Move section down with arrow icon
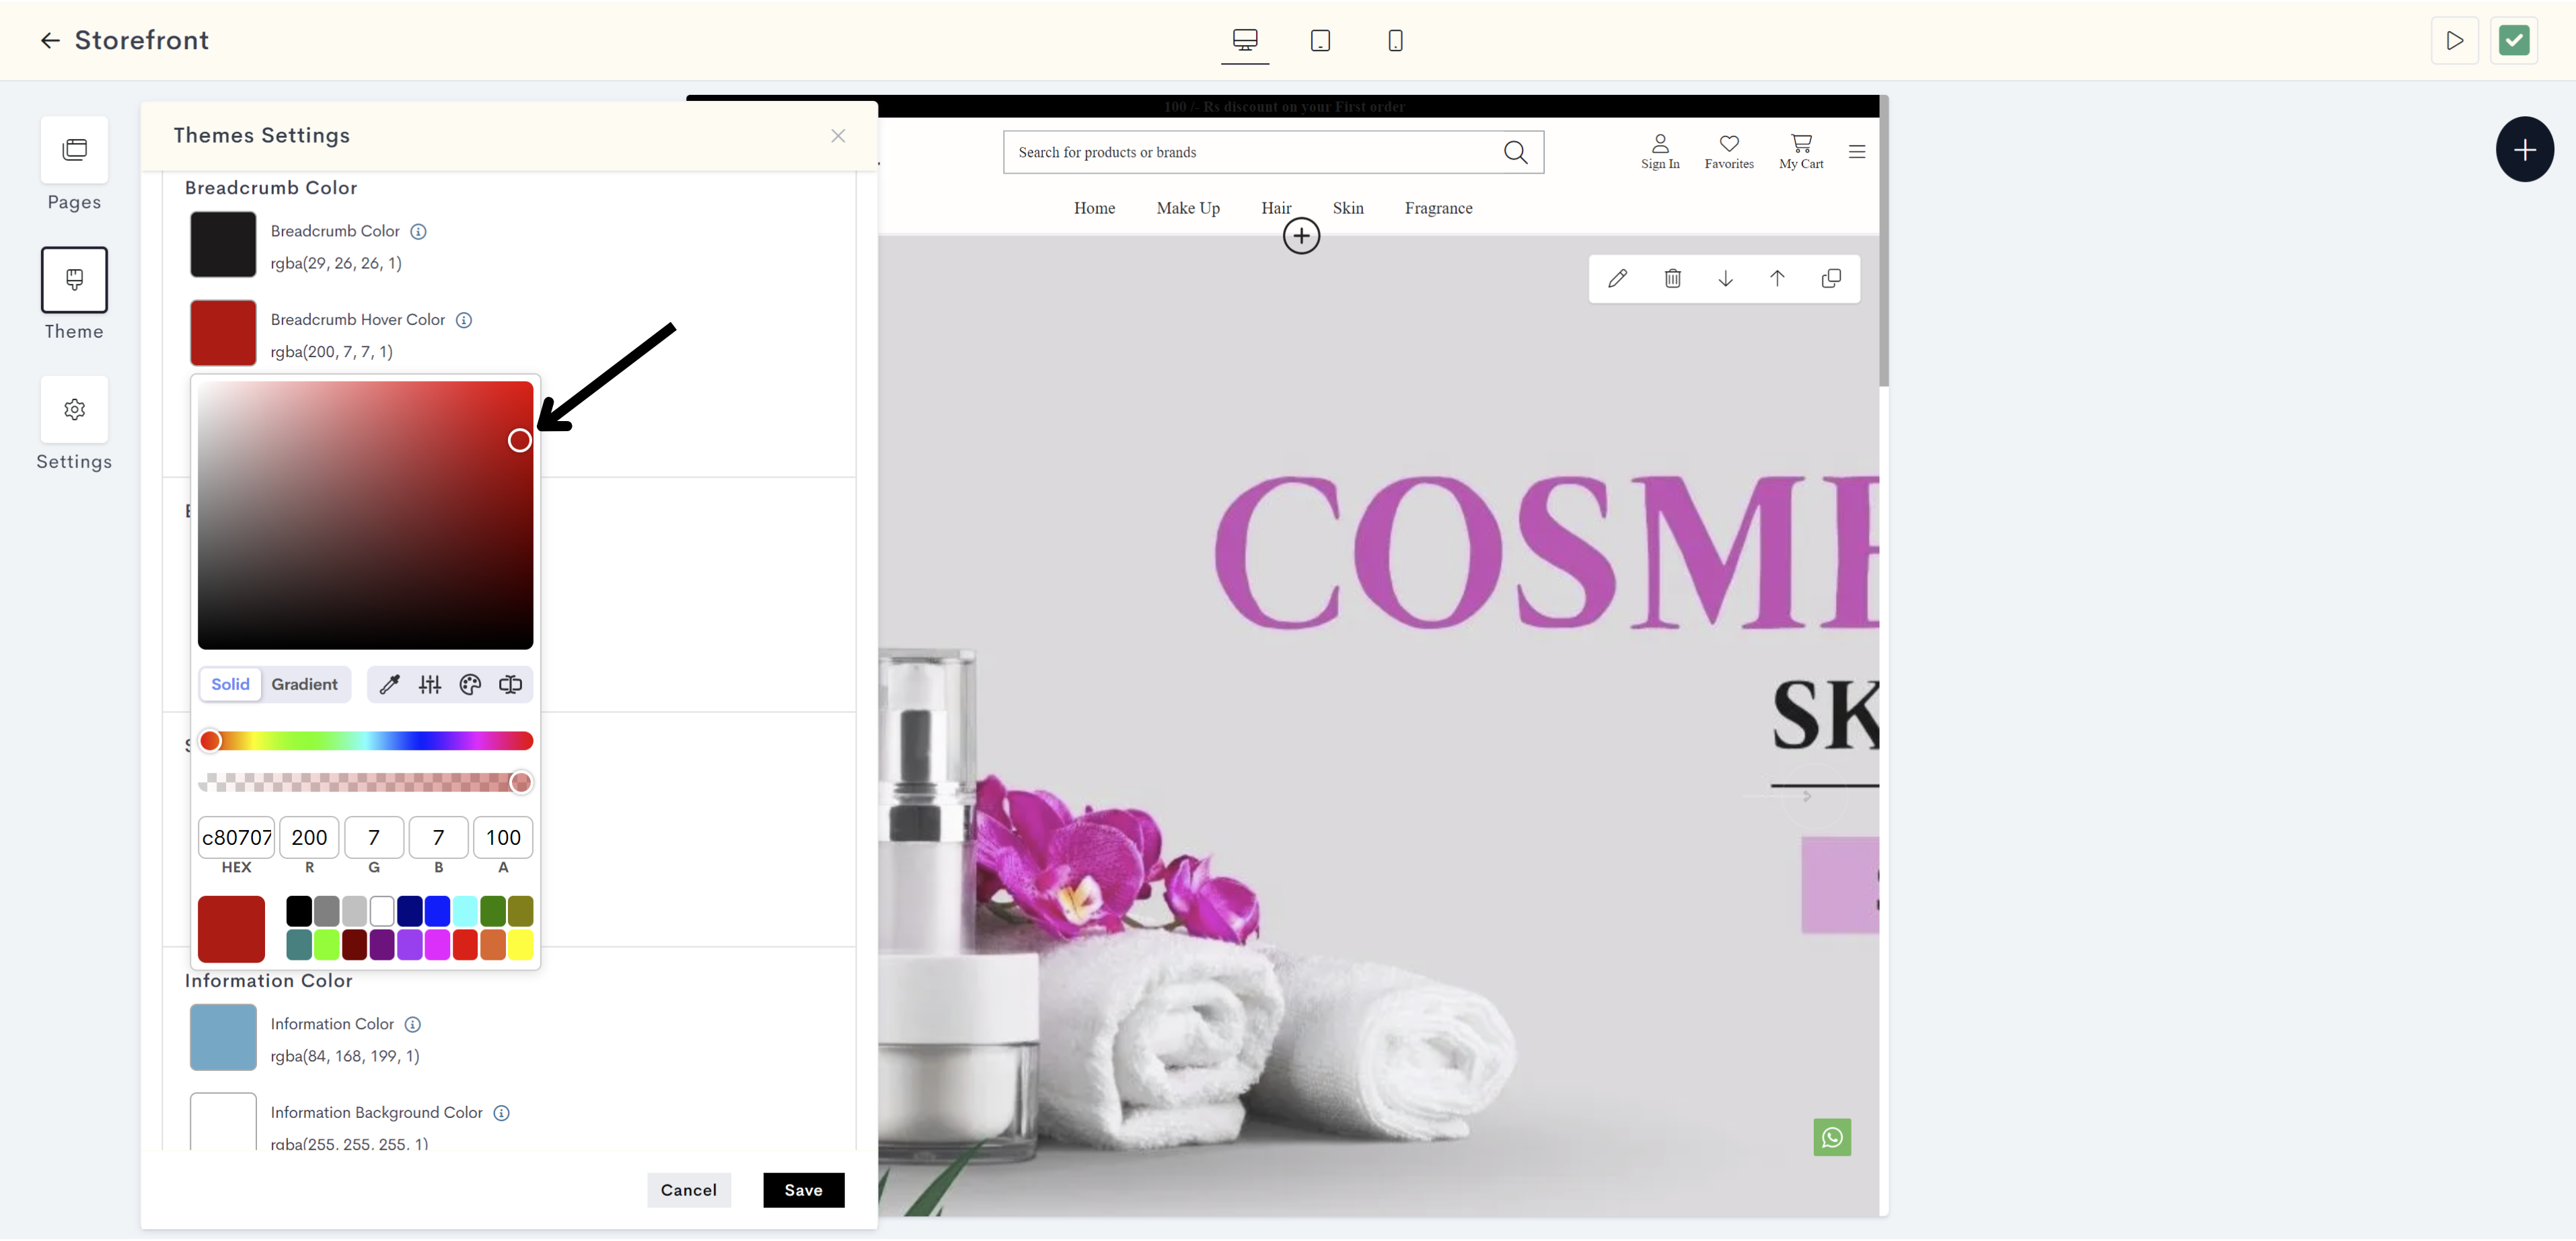This screenshot has height=1241, width=2576. [1725, 278]
